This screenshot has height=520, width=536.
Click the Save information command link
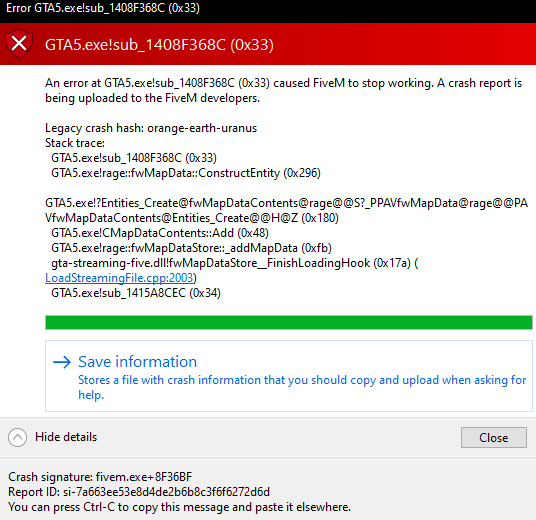[289, 376]
